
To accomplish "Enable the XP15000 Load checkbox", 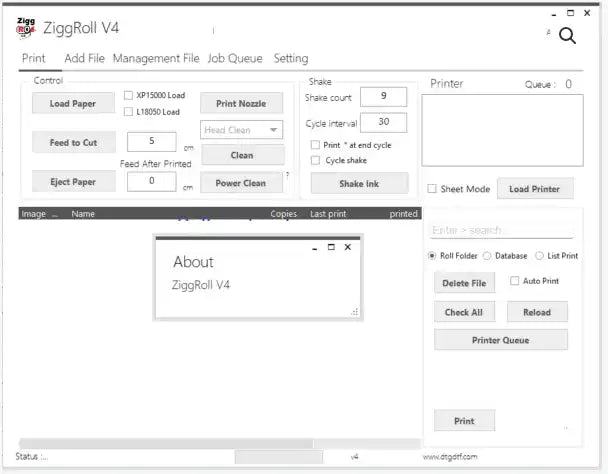I will 128,95.
